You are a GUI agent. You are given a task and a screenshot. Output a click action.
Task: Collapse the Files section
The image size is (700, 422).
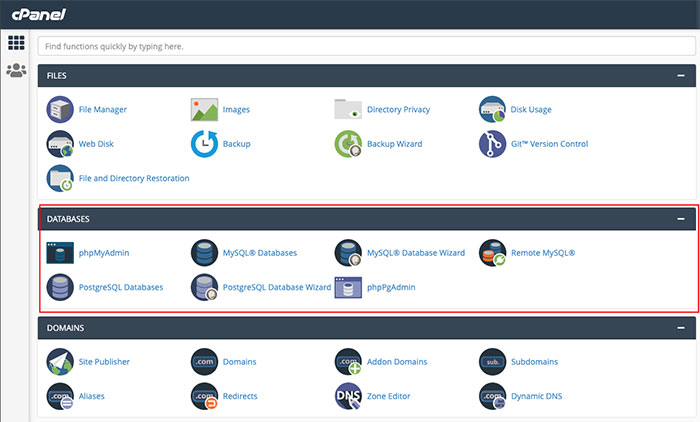tap(681, 76)
